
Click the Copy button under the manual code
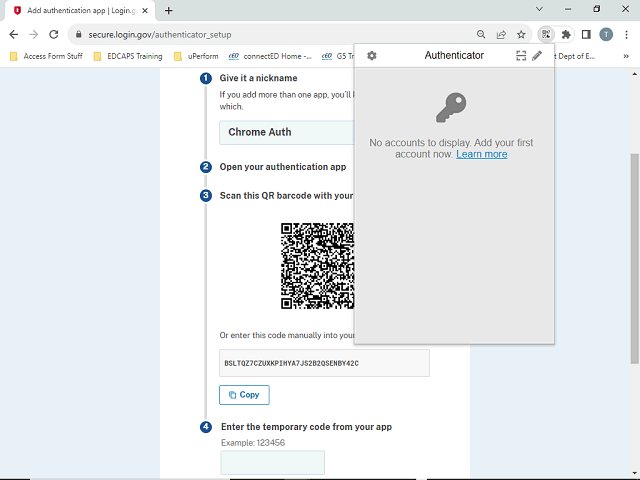click(244, 395)
